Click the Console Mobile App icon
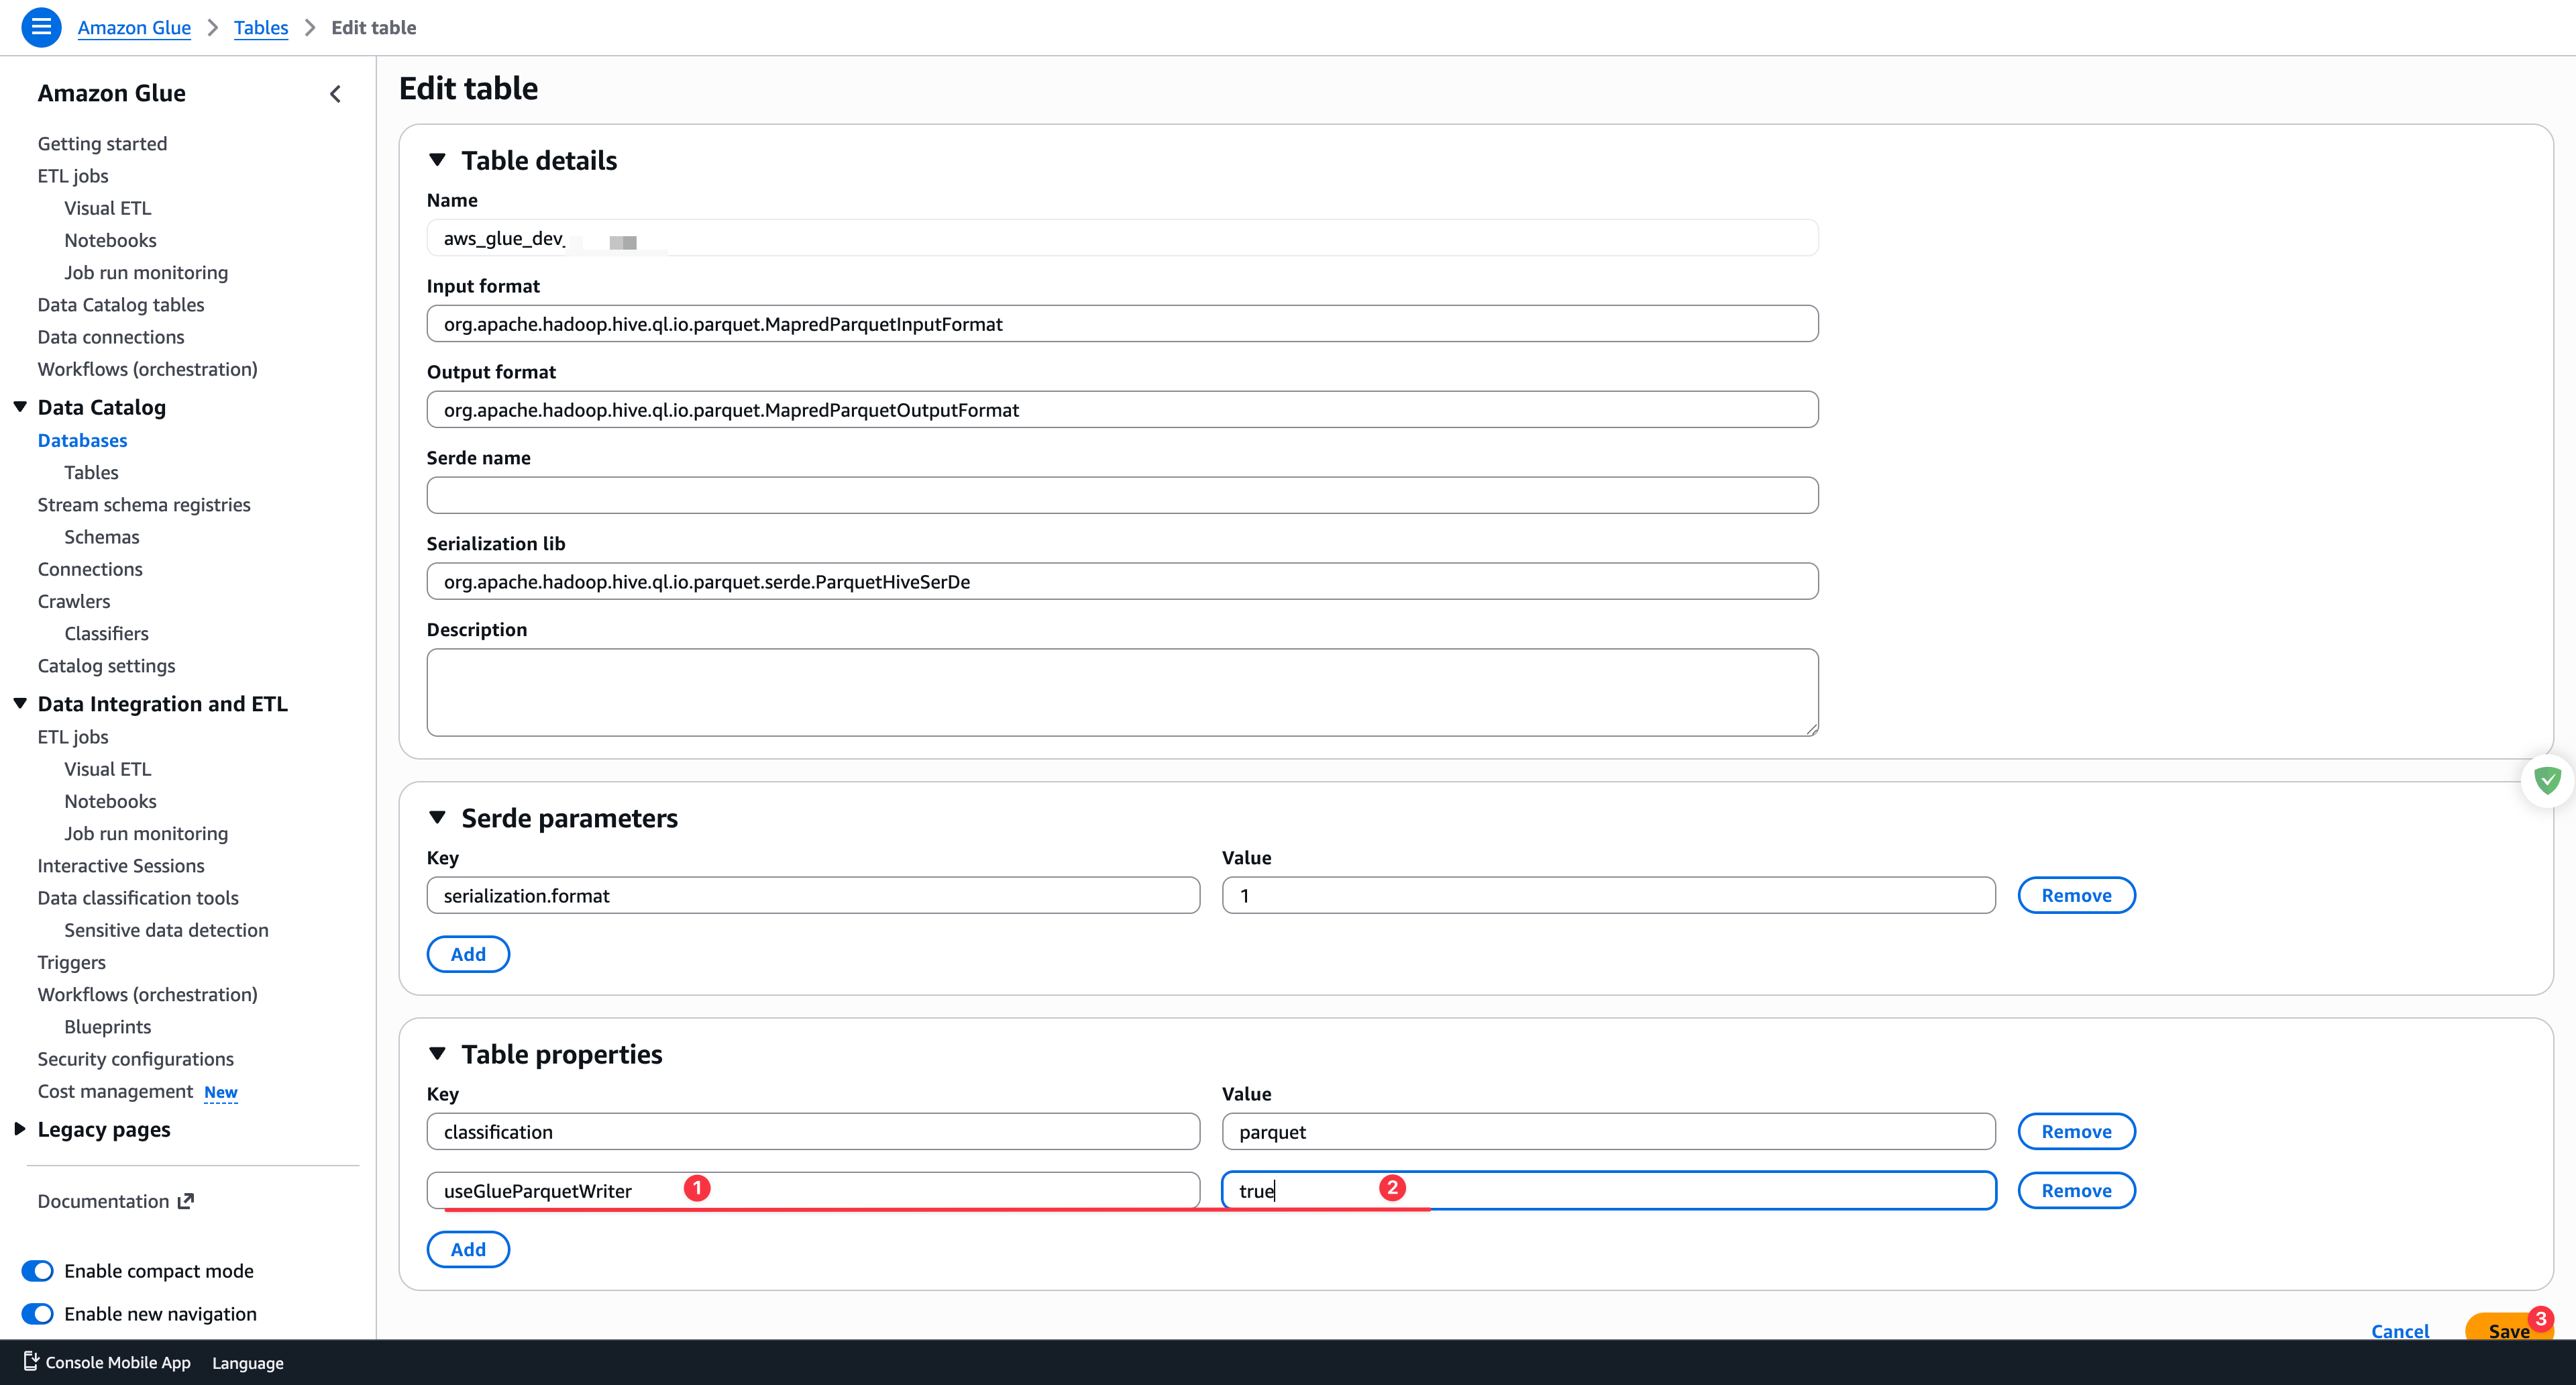The width and height of the screenshot is (2576, 1385). click(31, 1362)
